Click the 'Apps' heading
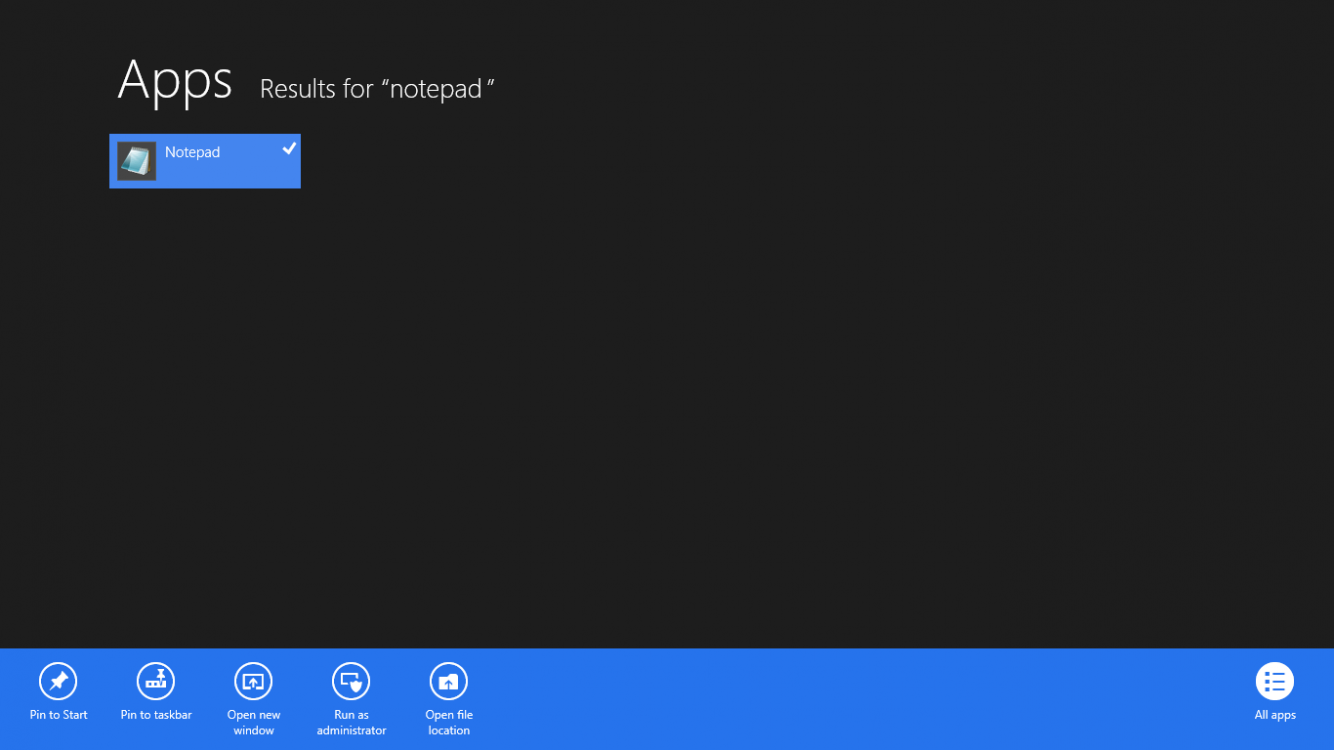The width and height of the screenshot is (1334, 750). (175, 80)
